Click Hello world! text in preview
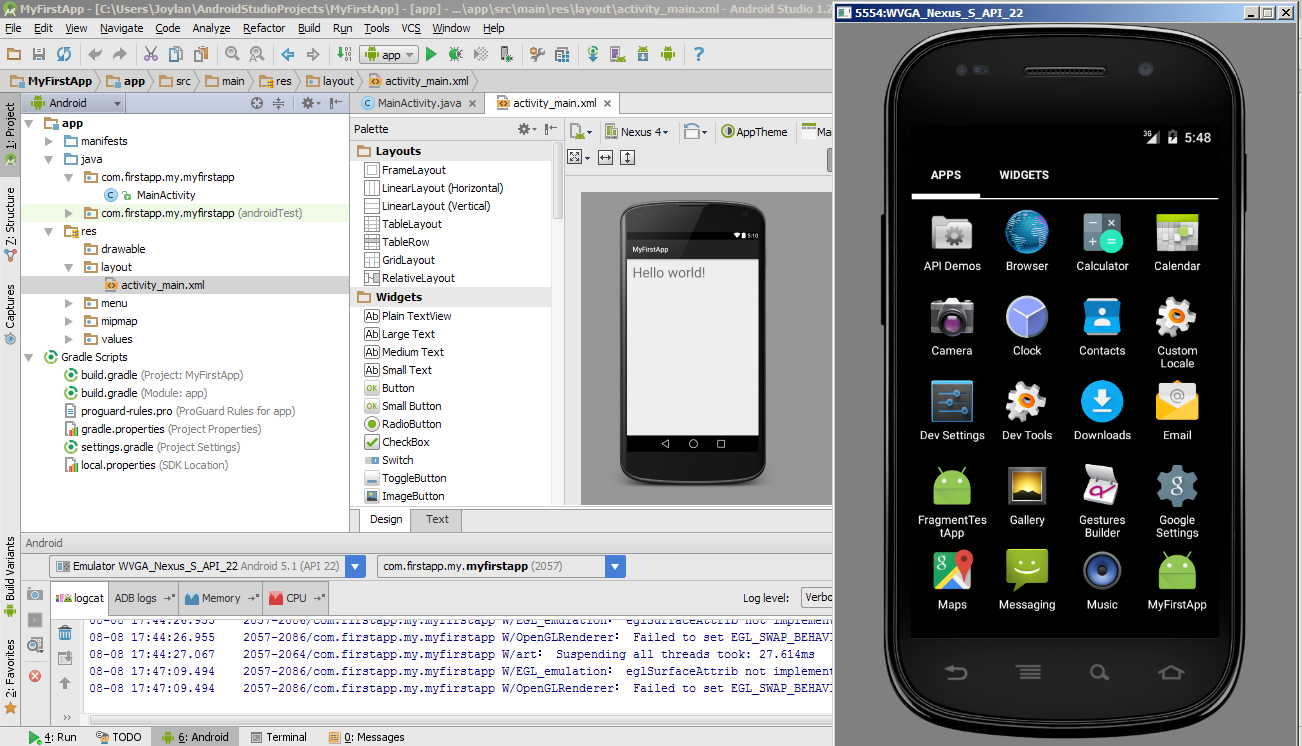This screenshot has width=1302, height=746. 669,272
